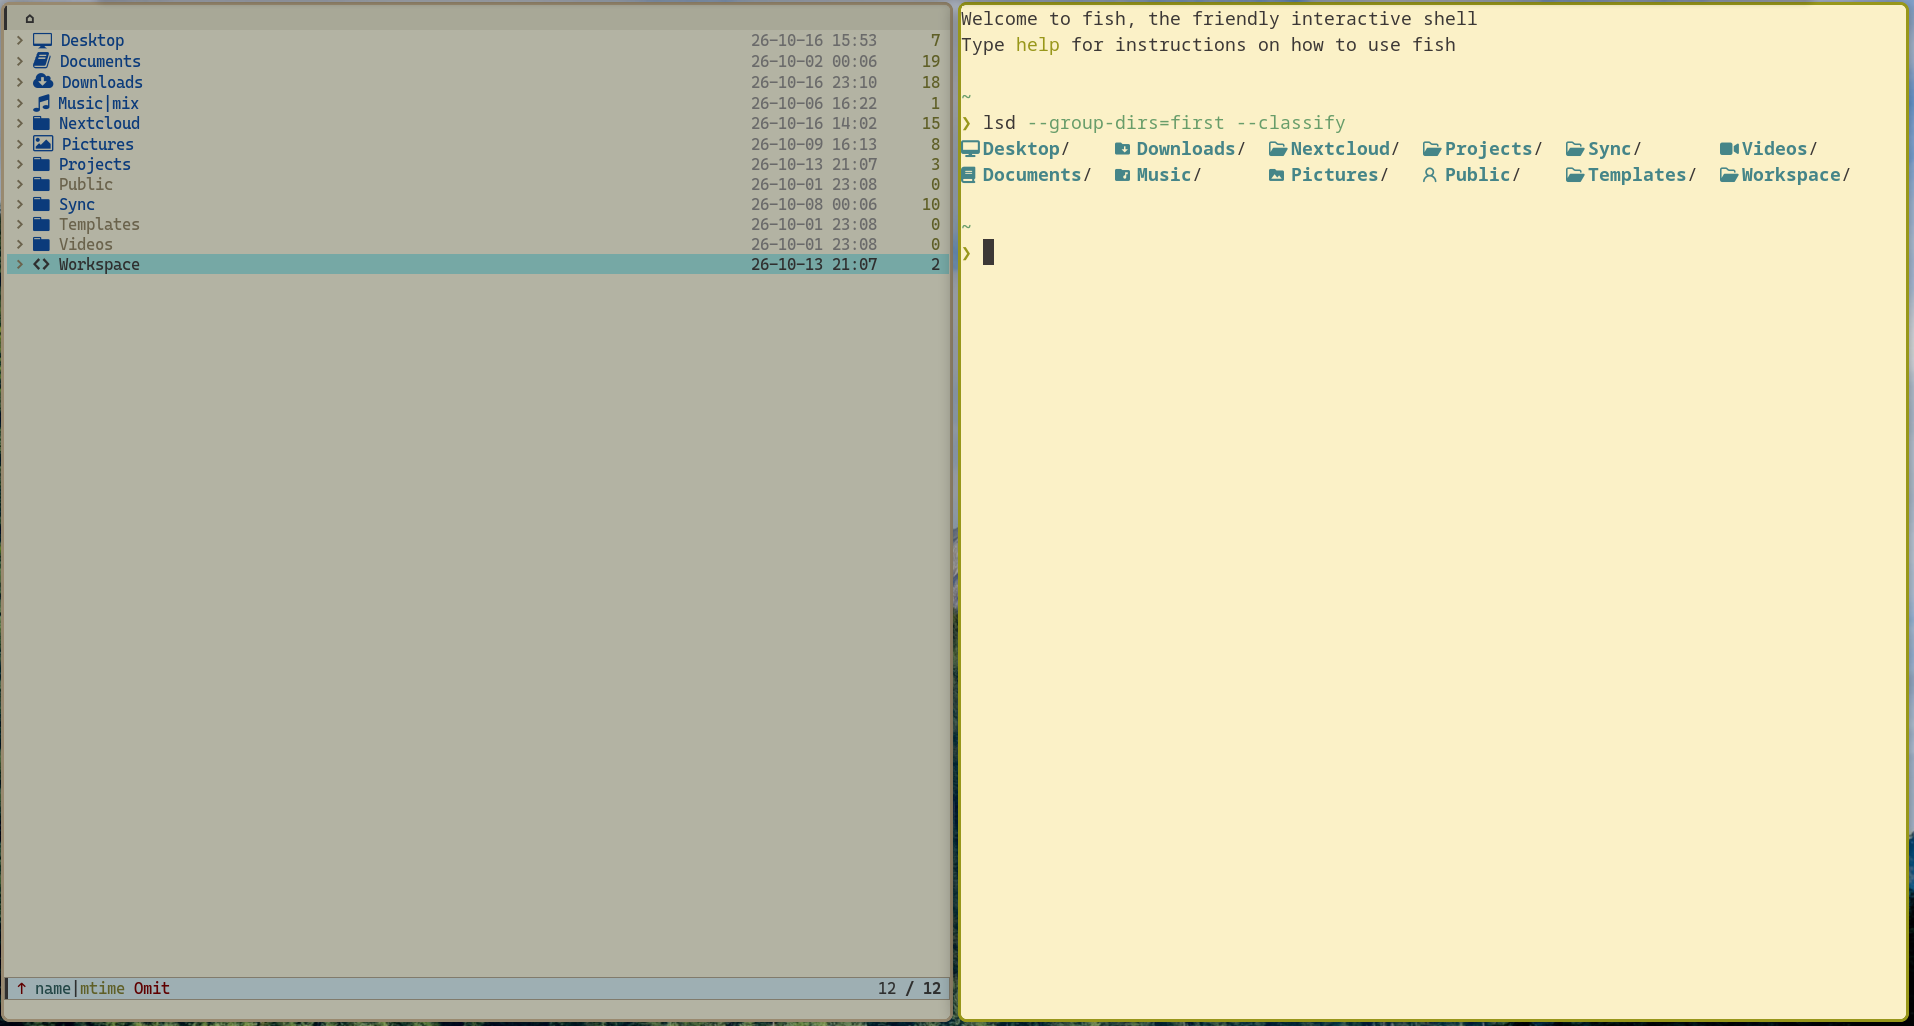Click the 'mtime' sort indicator in status bar

[102, 988]
